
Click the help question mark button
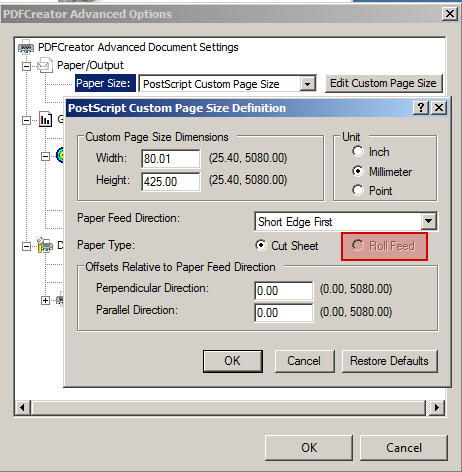(x=421, y=108)
